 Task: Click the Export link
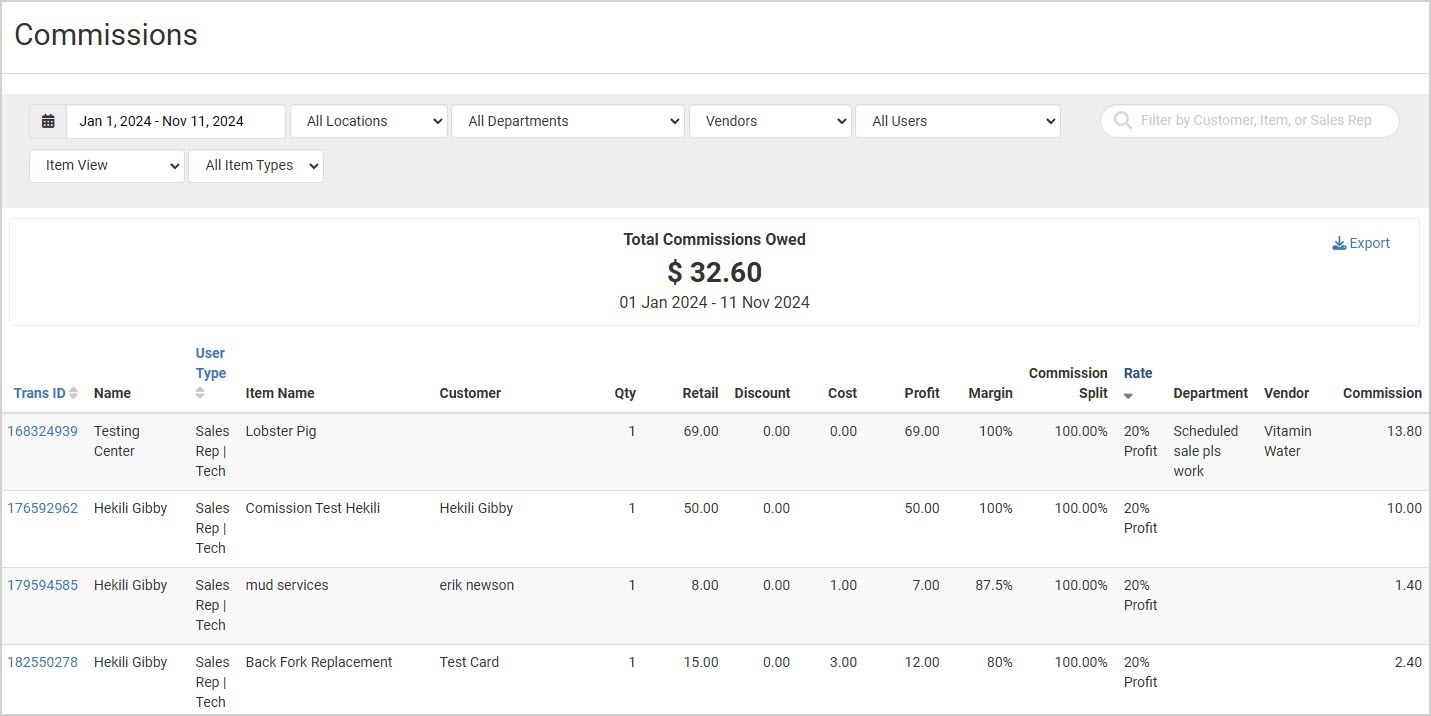(1361, 243)
